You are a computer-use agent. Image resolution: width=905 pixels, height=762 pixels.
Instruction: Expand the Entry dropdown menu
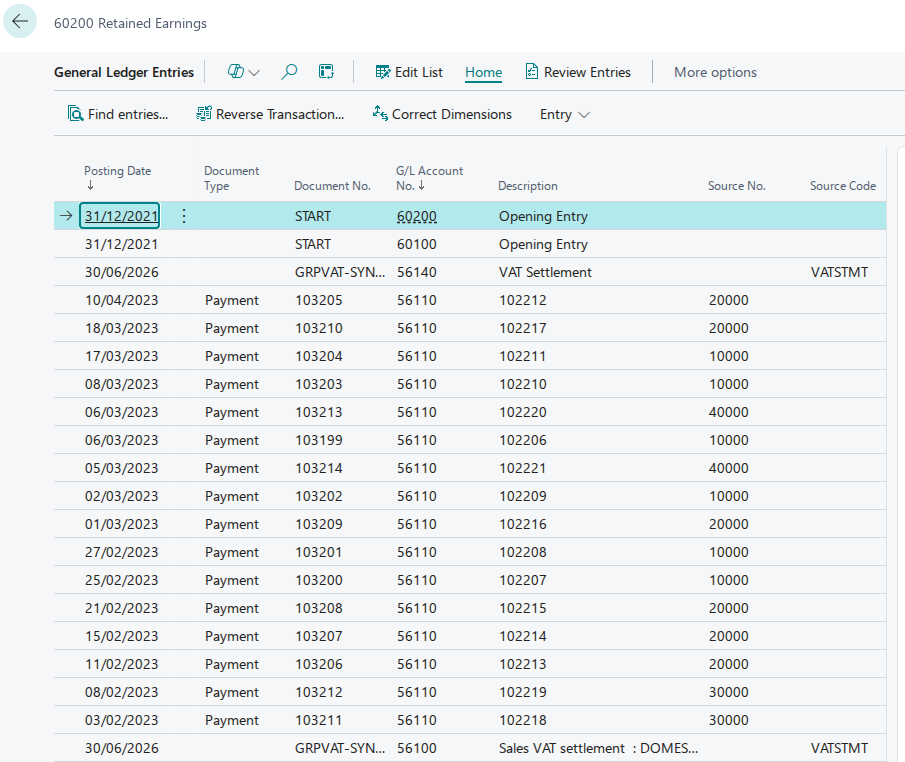[564, 114]
